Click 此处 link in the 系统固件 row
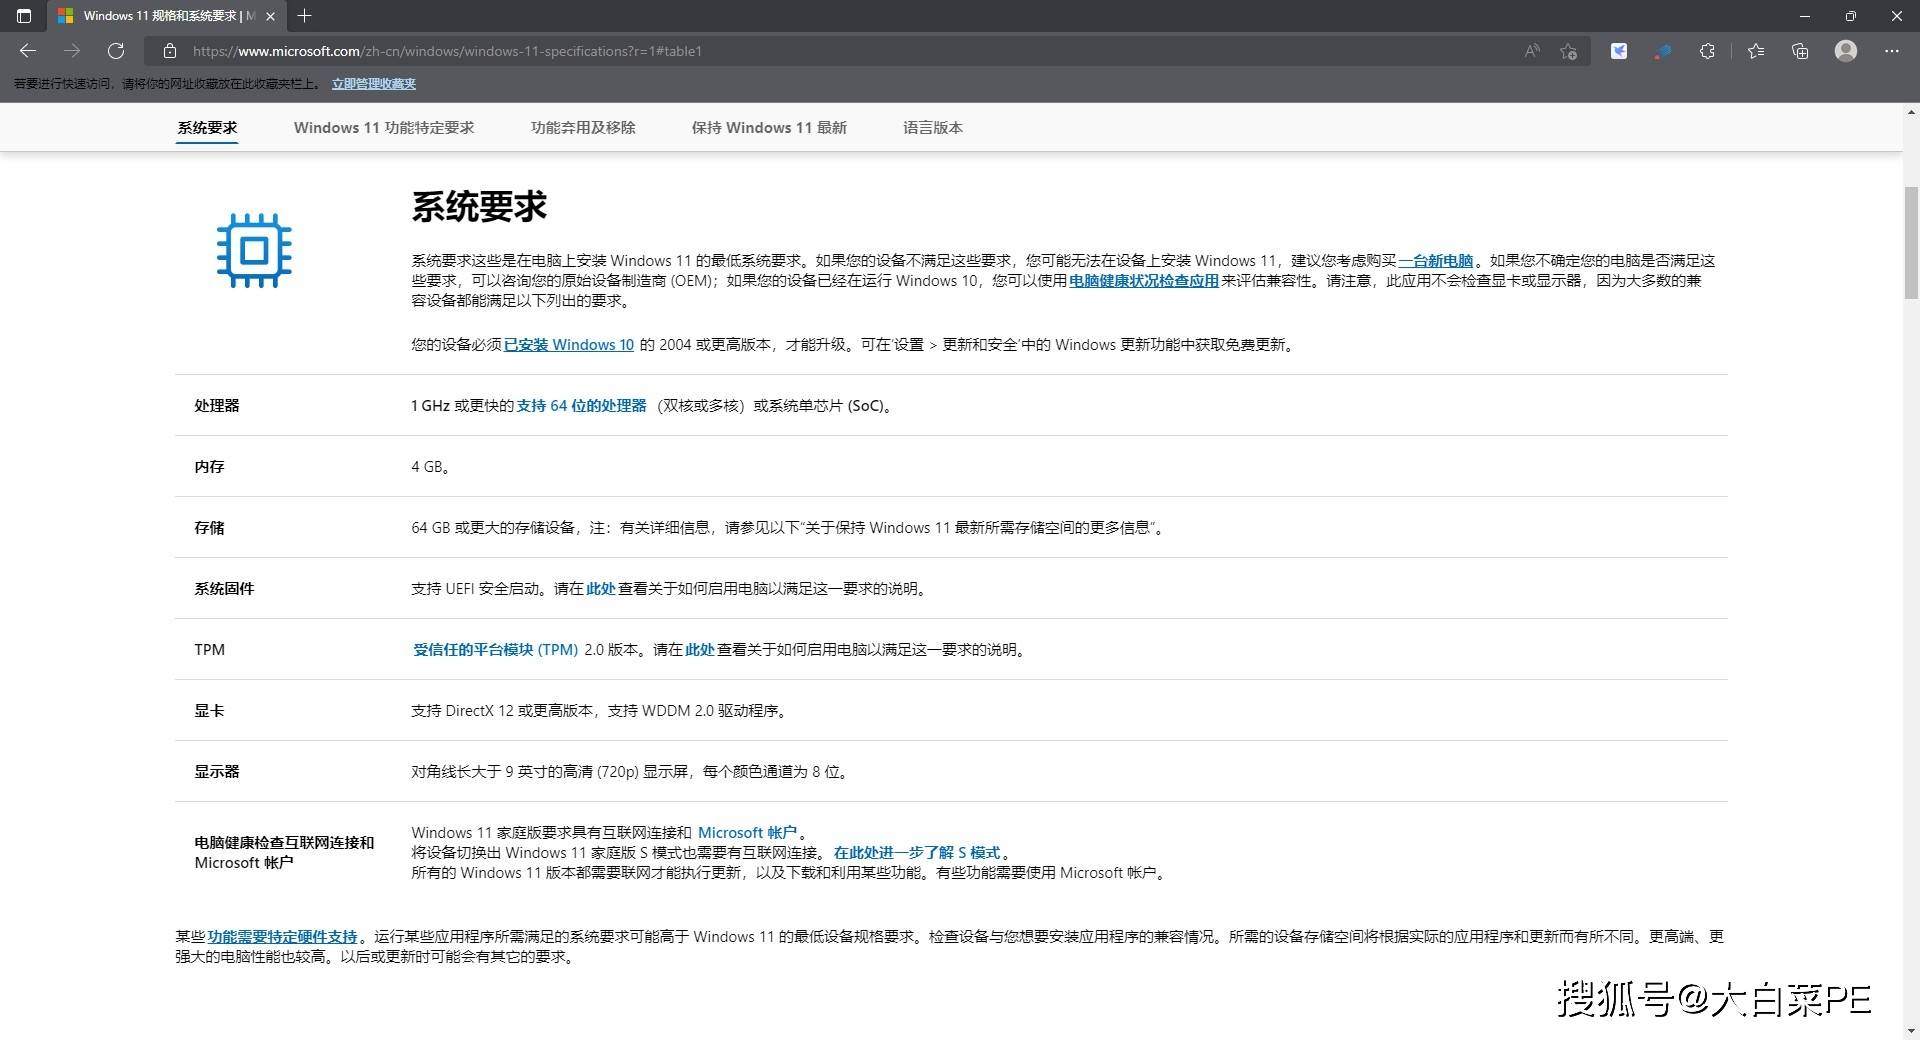1920x1040 pixels. click(x=601, y=589)
